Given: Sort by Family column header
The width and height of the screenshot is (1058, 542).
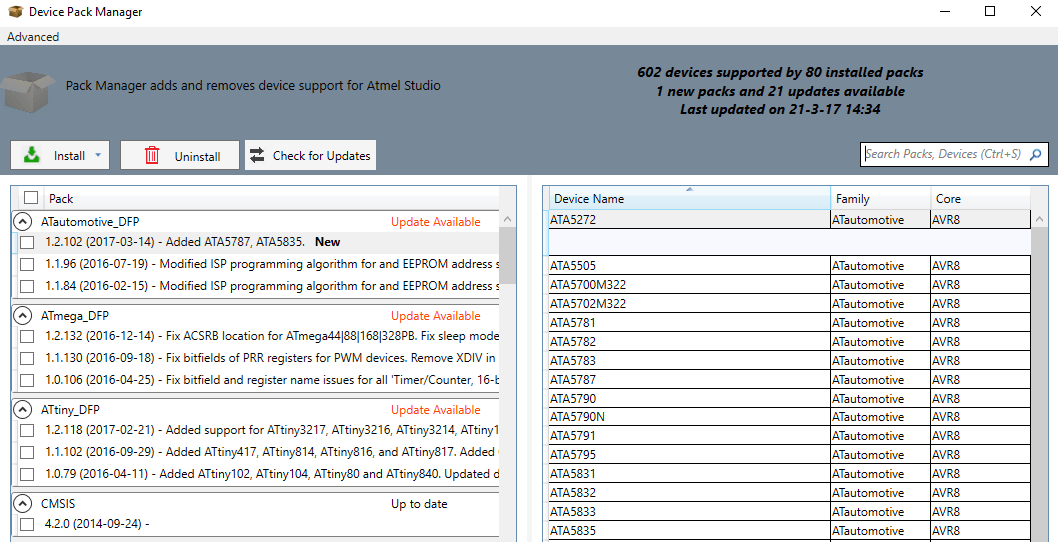Looking at the screenshot, I should click(881, 198).
